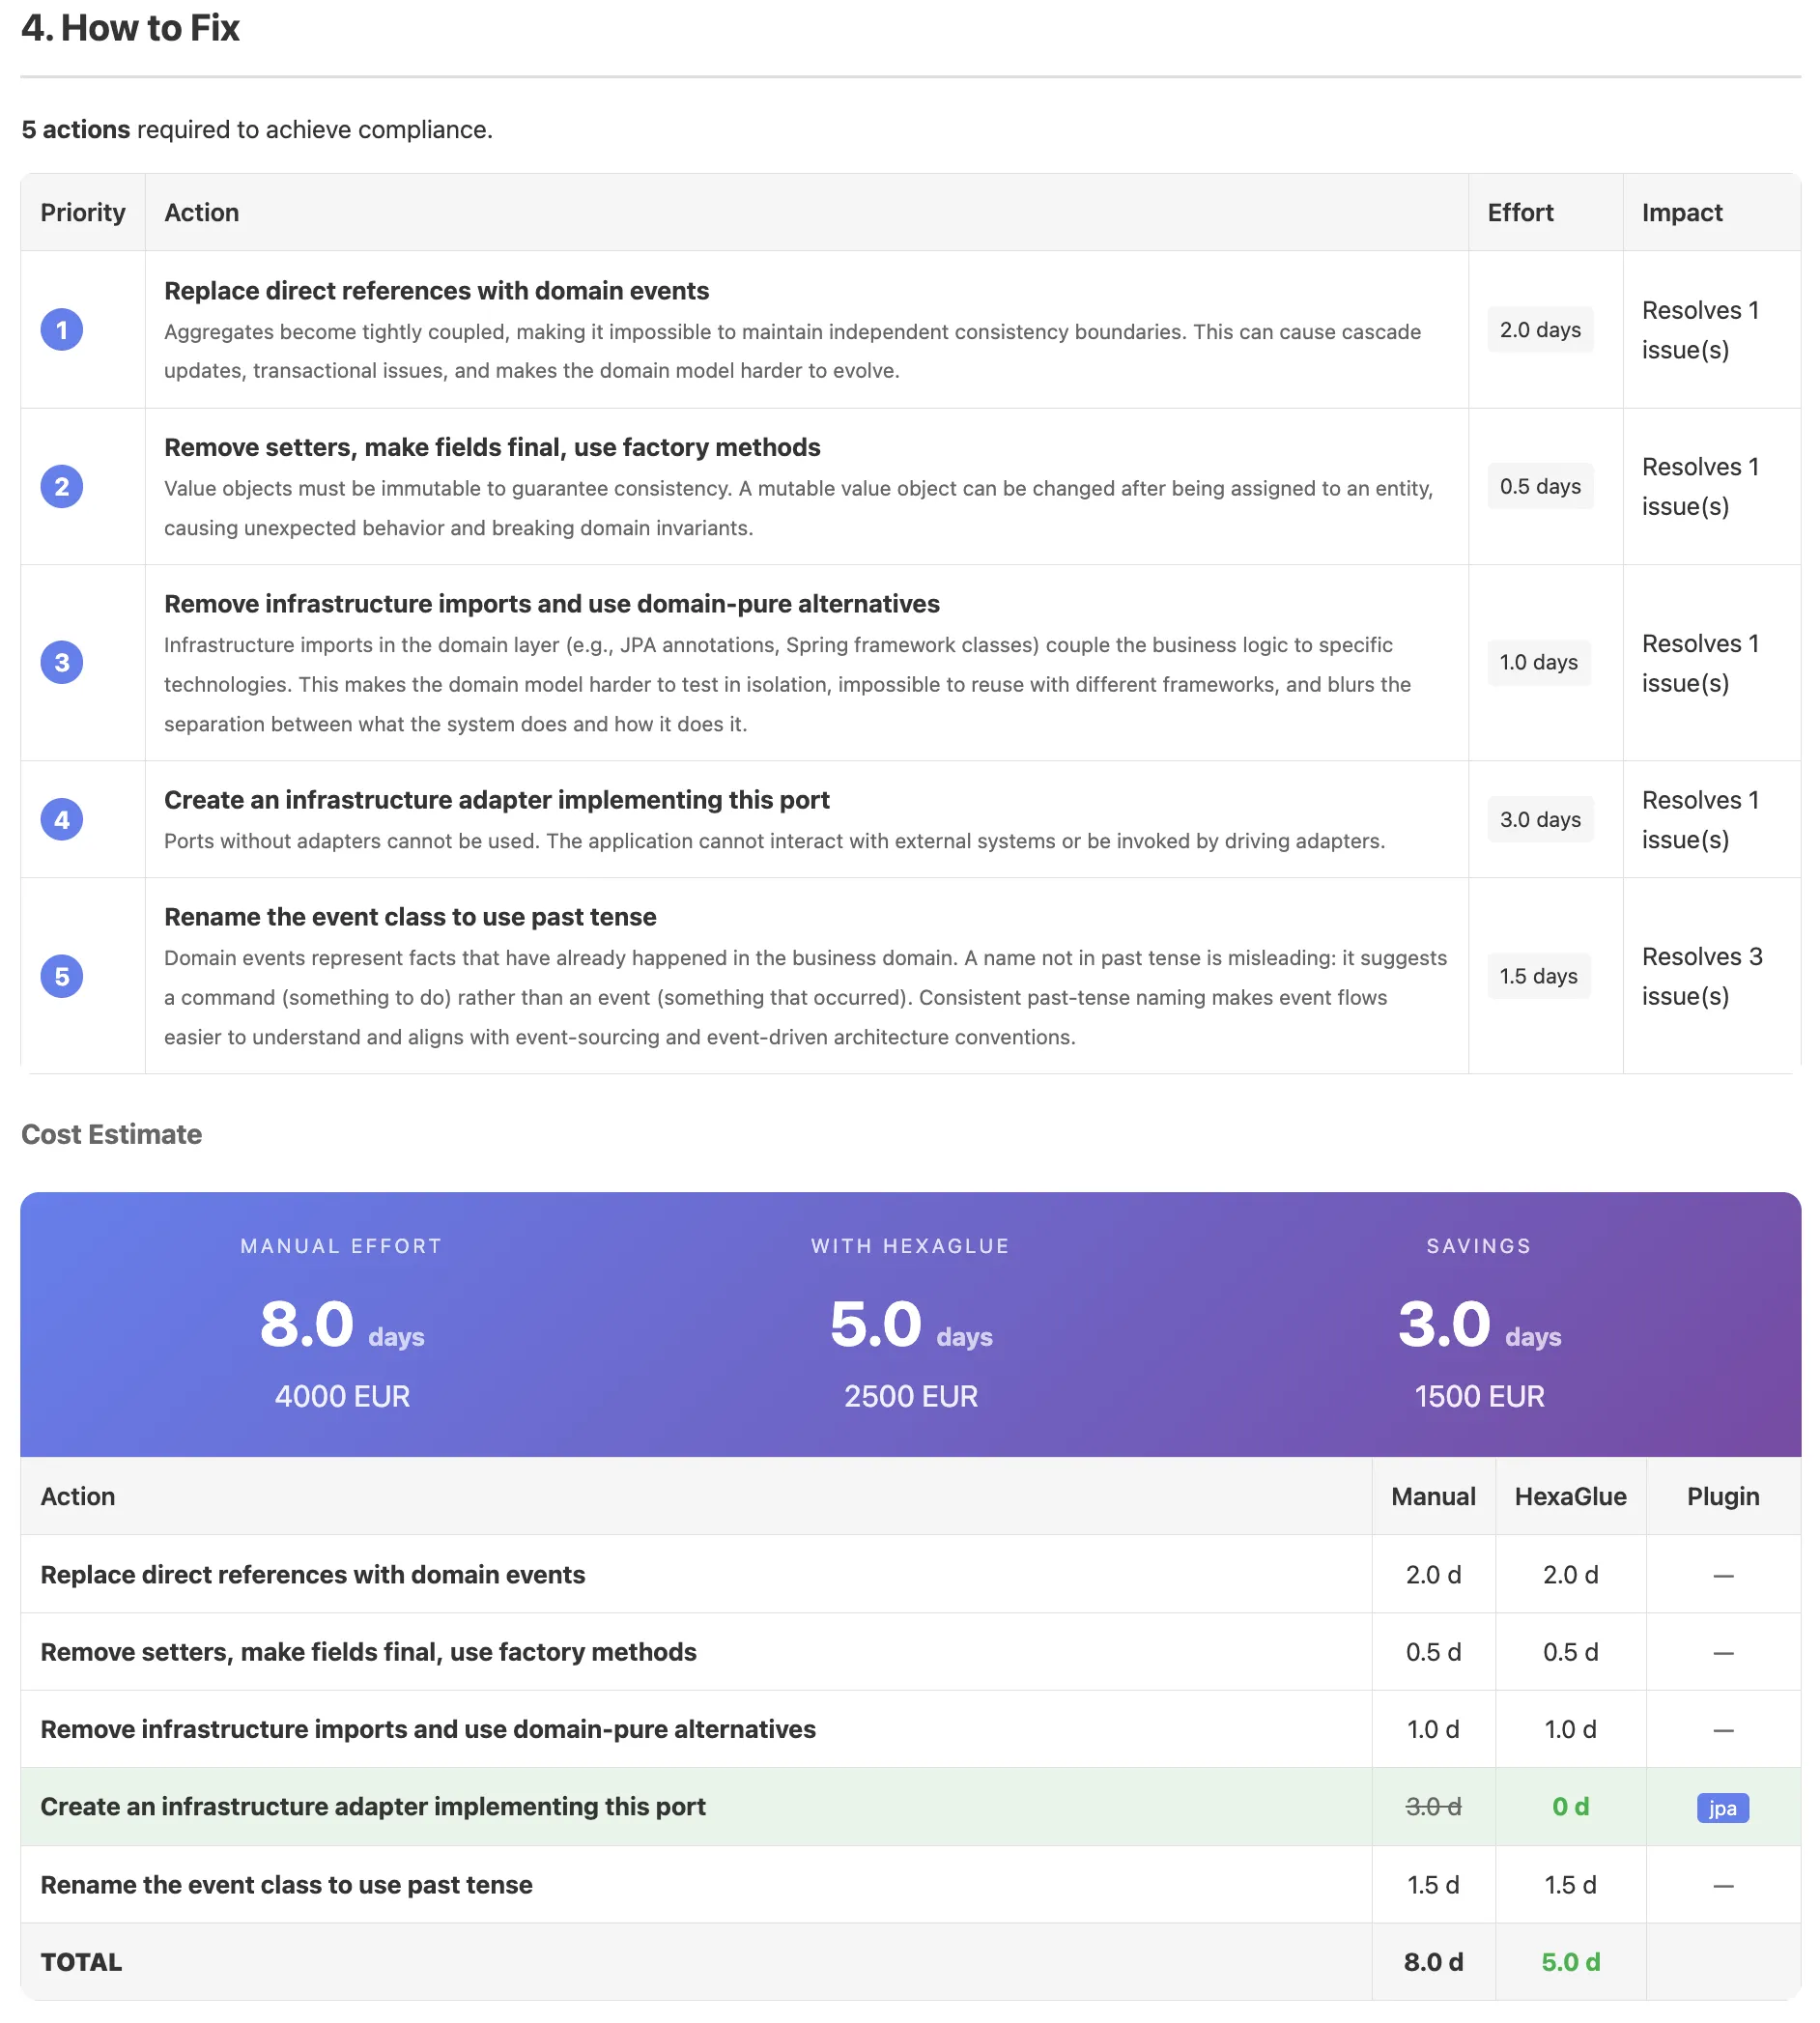Select 'Replace direct references with domain events' action title
Image resolution: width=1820 pixels, height=2023 pixels.
[436, 291]
